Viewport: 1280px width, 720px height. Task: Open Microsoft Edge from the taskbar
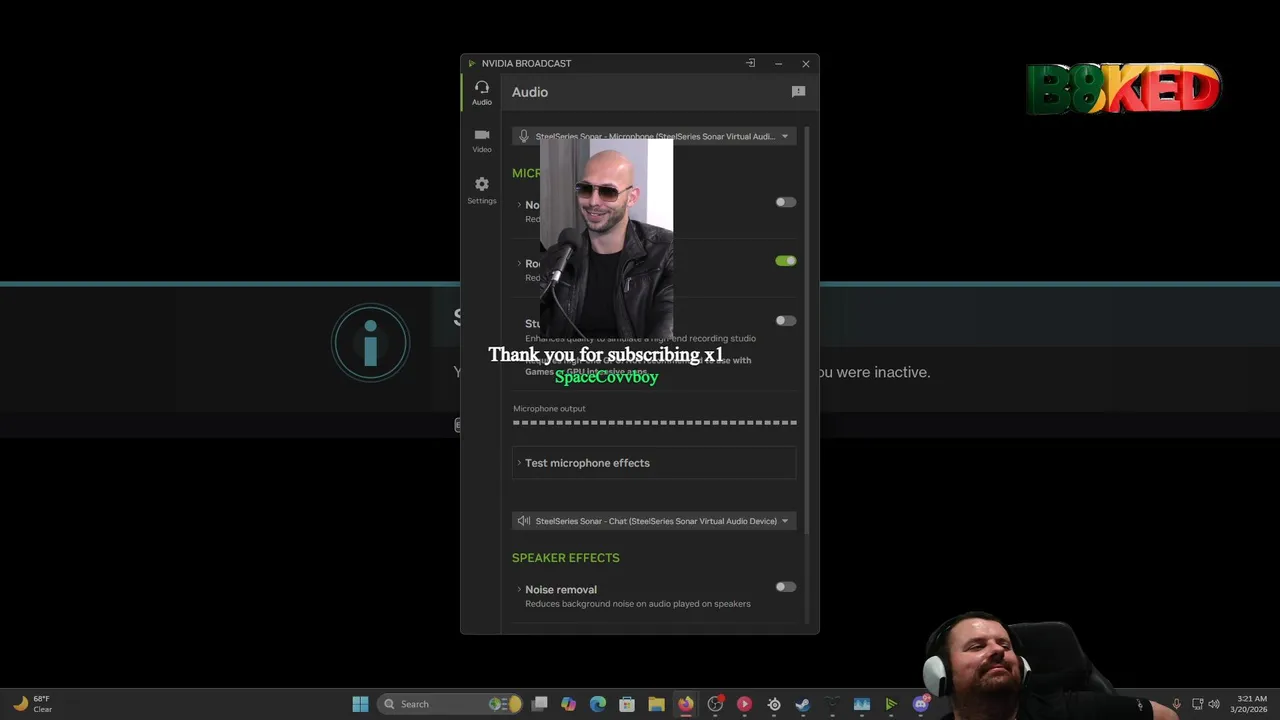pyautogui.click(x=598, y=704)
